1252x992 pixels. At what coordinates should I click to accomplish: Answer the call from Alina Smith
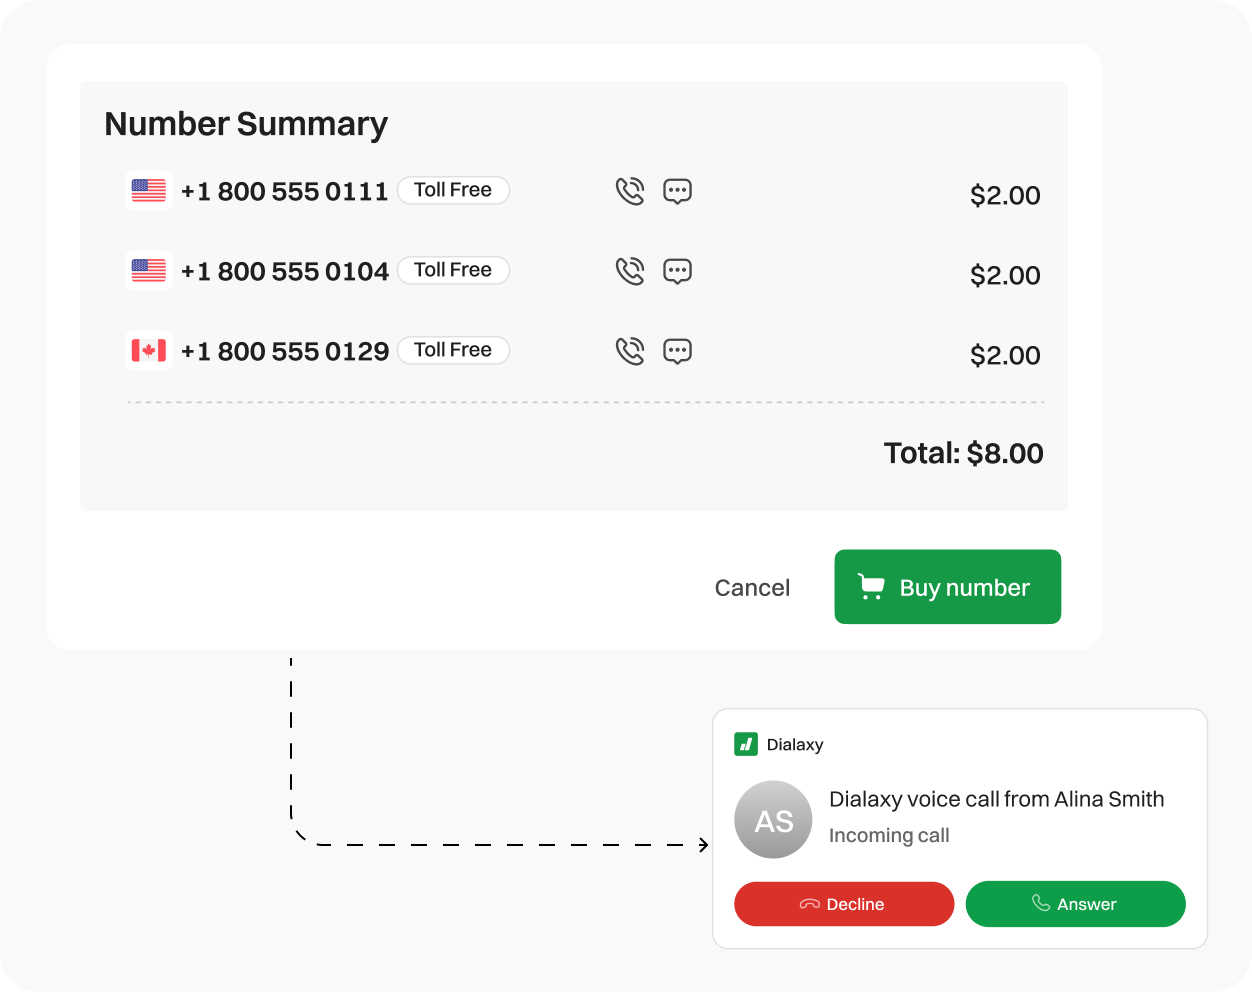coord(1075,904)
